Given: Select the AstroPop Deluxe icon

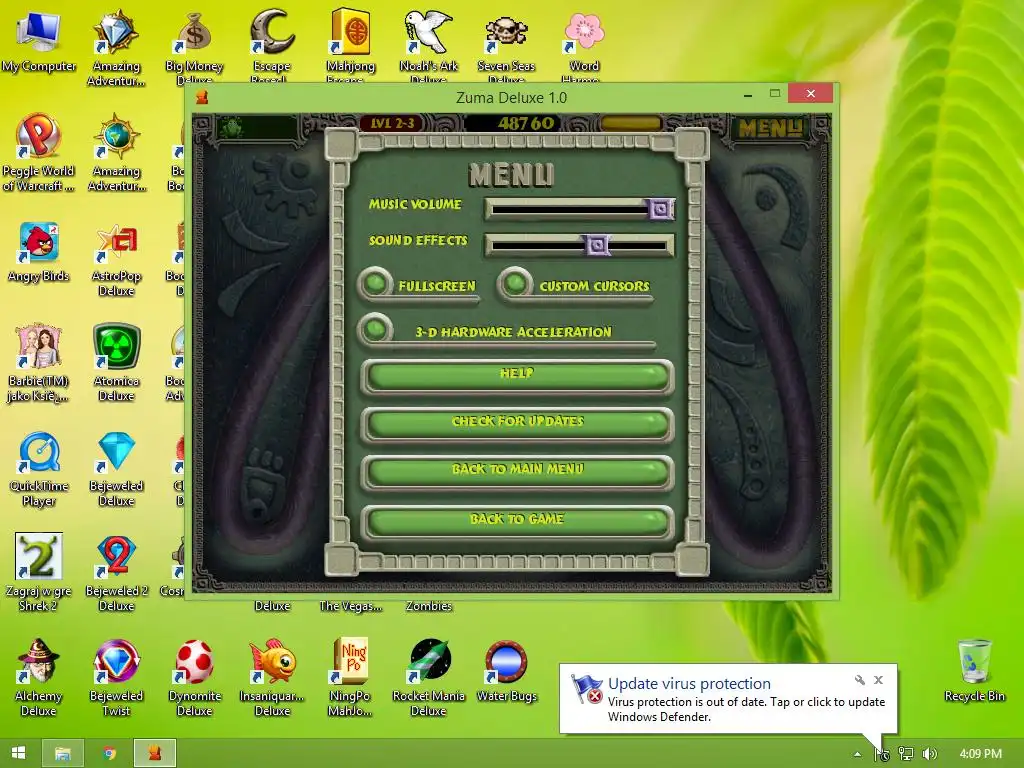Looking at the screenshot, I should 116,259.
